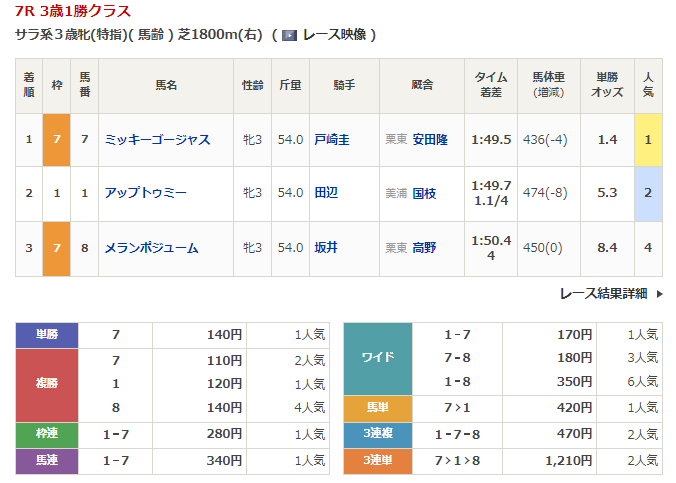Click the 馬連 payout label
Screen dimensions: 676x483
pos(47,461)
